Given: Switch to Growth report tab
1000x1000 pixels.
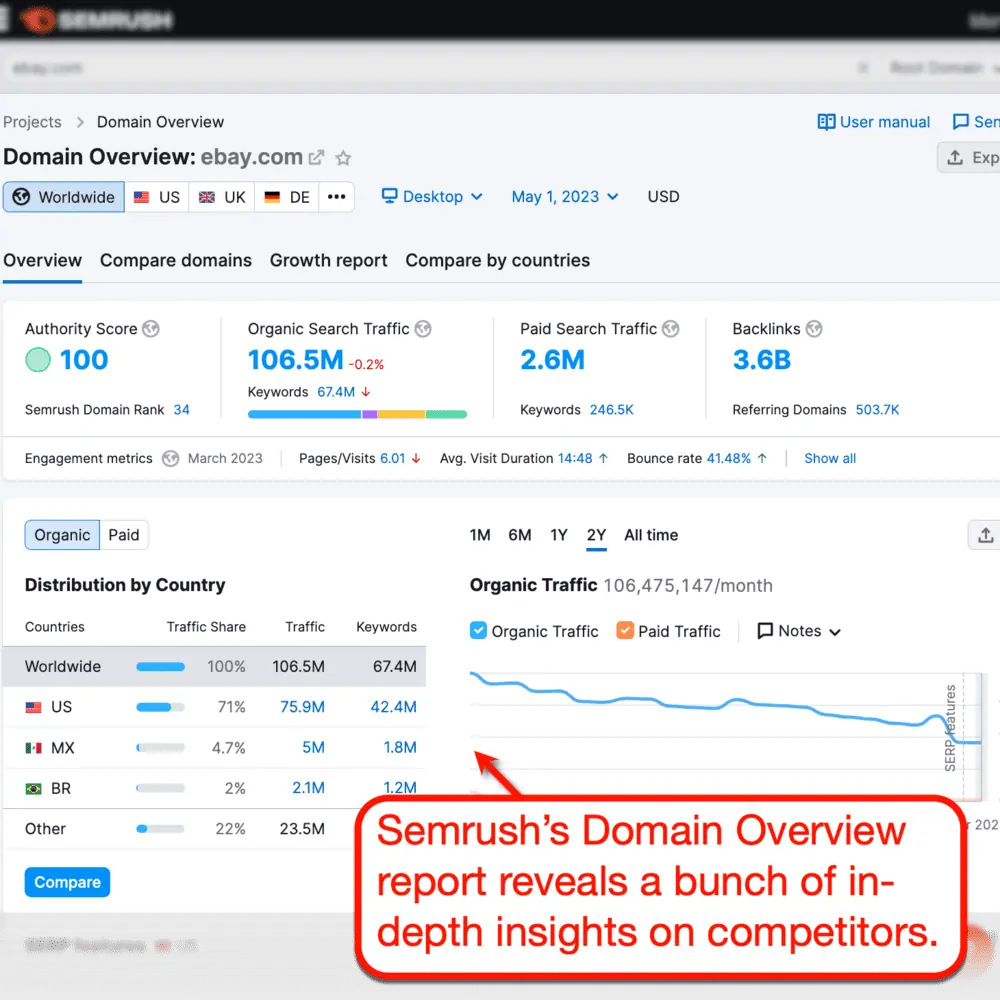Looking at the screenshot, I should (328, 261).
